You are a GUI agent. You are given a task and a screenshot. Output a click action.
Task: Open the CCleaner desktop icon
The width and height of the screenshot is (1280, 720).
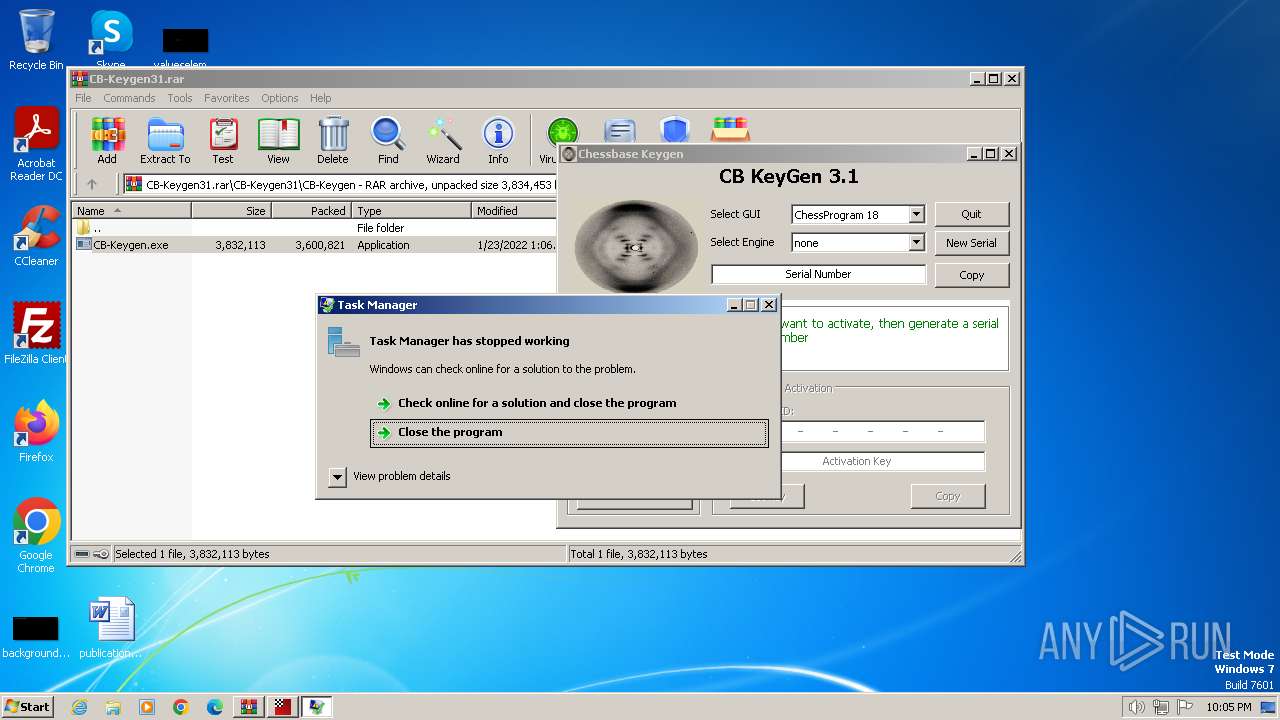pyautogui.click(x=36, y=236)
